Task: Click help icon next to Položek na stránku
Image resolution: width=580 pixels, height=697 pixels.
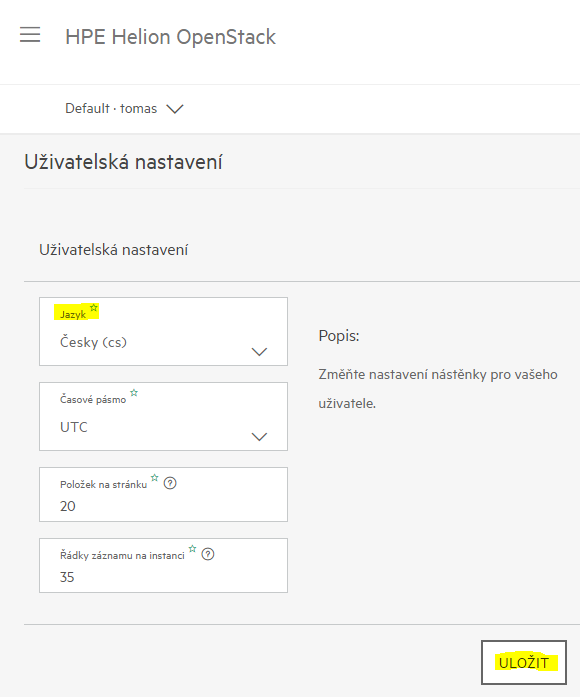Action: (170, 483)
